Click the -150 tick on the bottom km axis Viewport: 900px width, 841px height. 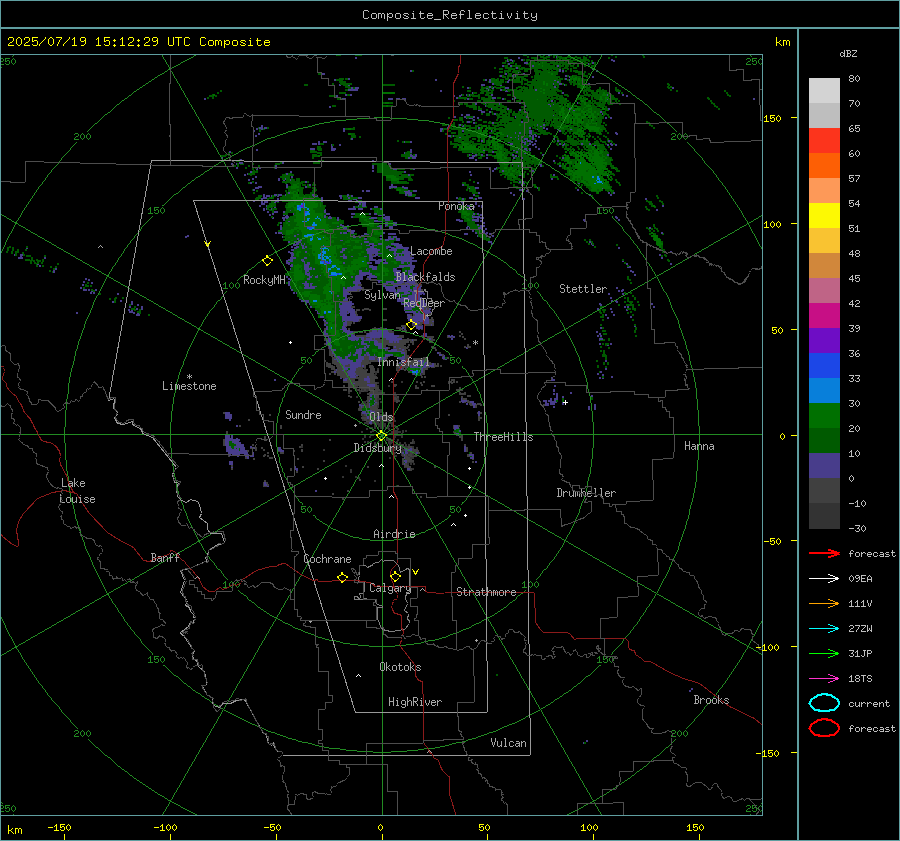[x=59, y=827]
